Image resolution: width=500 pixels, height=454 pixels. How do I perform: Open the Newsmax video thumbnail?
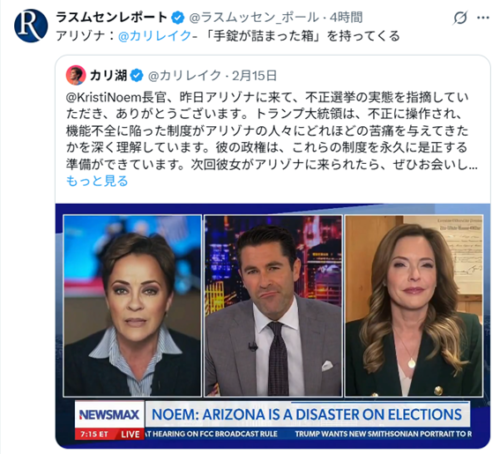click(x=273, y=326)
